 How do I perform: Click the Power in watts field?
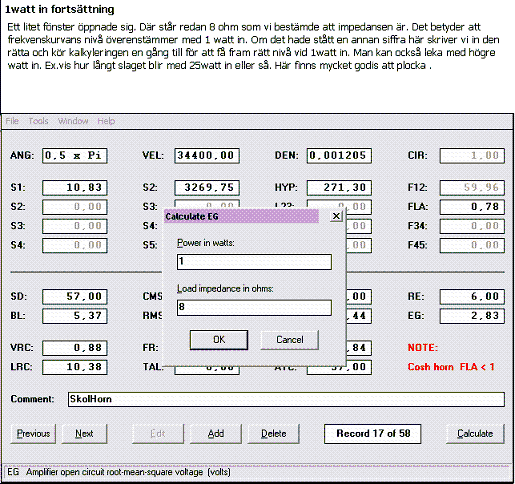coord(254,262)
